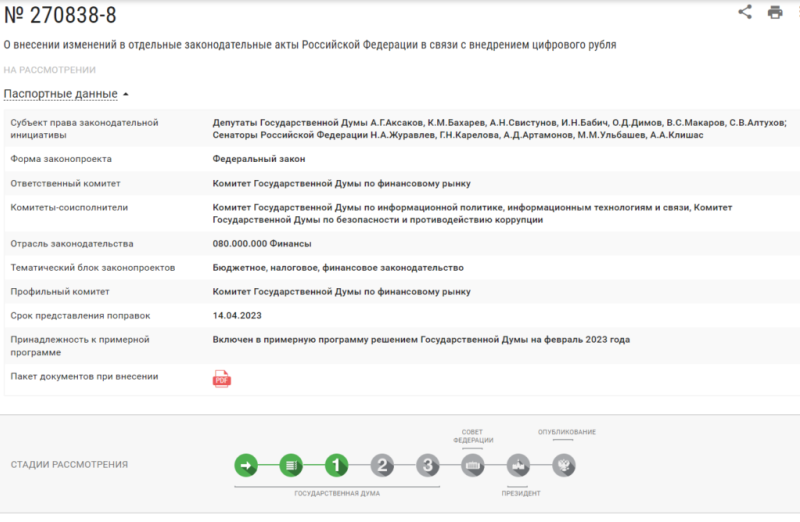The image size is (800, 522).
Task: Click the amendments deadline 14.04.2023
Action: [237, 315]
